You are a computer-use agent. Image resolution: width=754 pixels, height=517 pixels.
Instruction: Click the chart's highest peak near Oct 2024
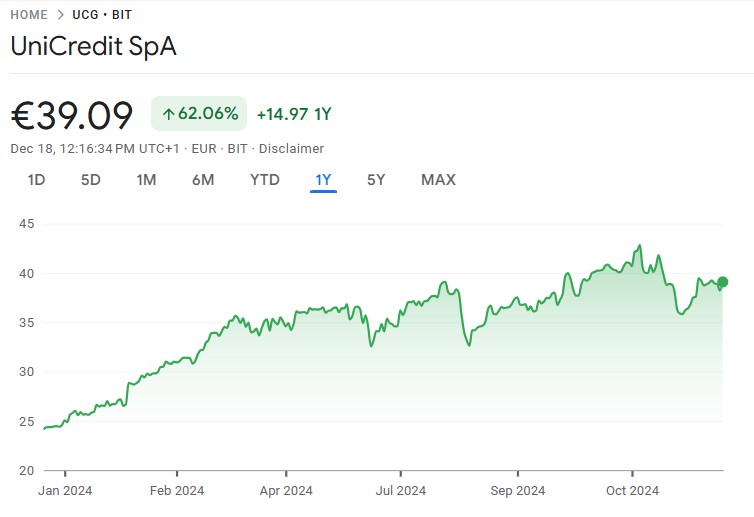639,246
